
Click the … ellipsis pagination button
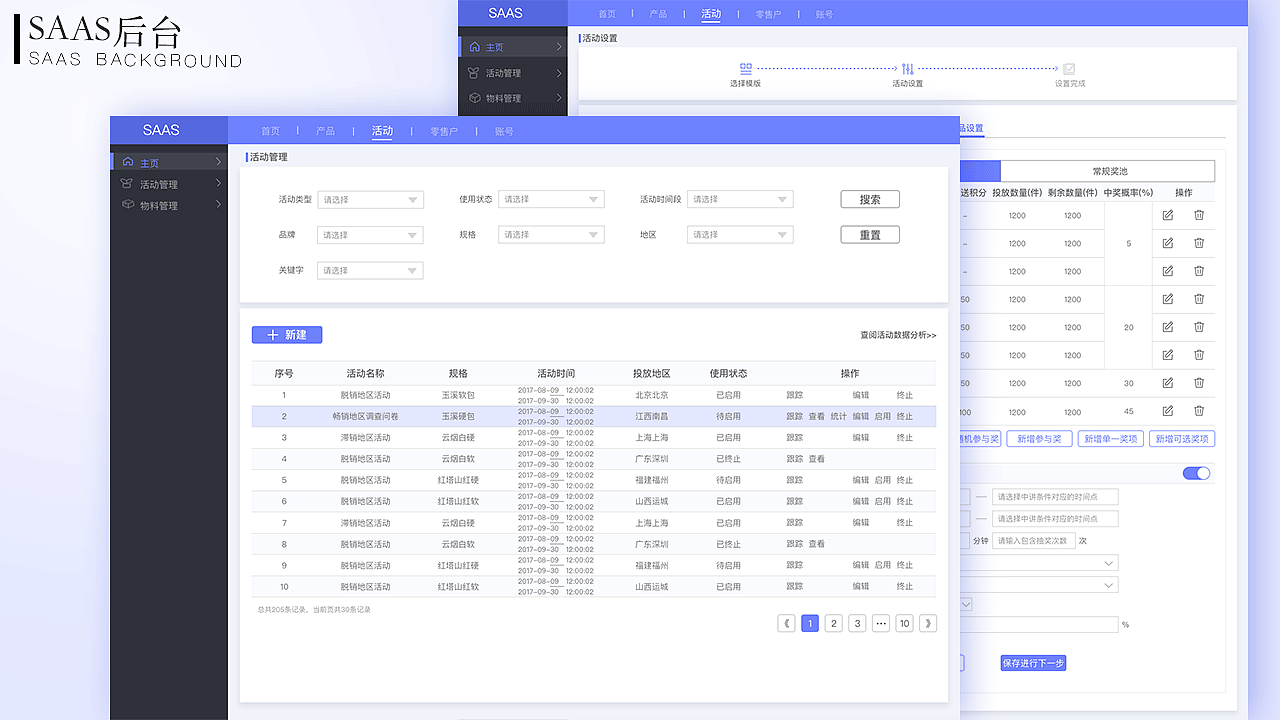[881, 623]
